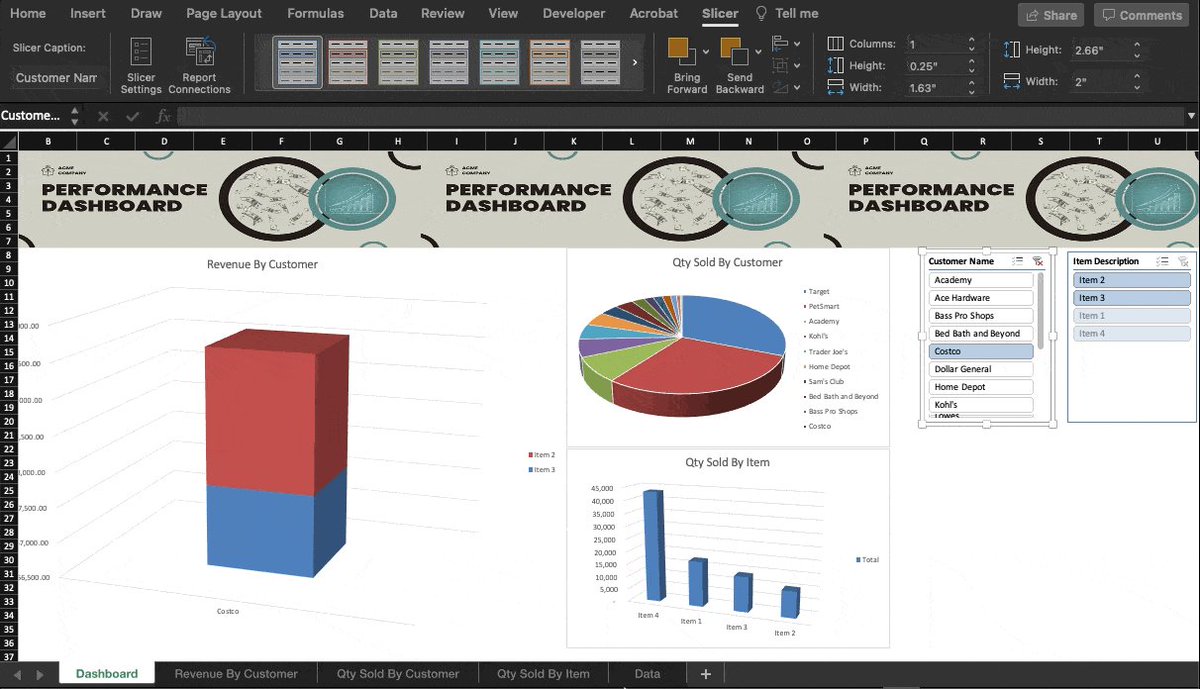1200x689 pixels.
Task: Toggle Item 3 in Item Description slicer
Action: click(1132, 298)
